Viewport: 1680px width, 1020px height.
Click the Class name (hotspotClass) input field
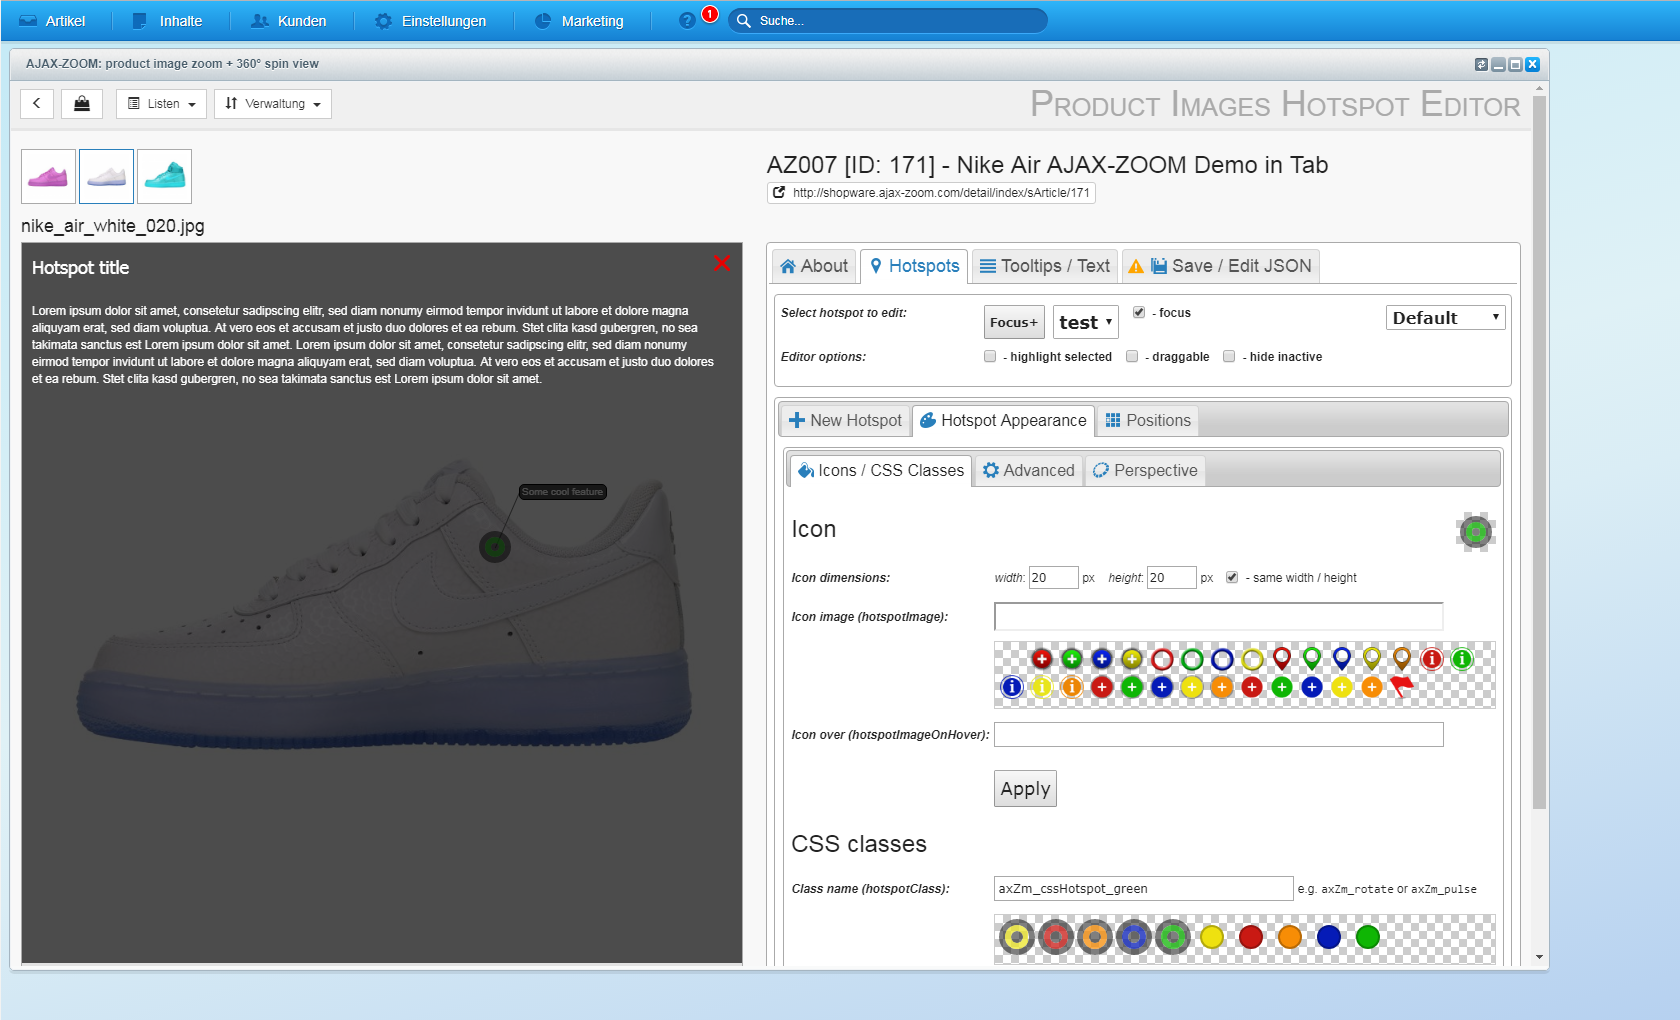(x=1144, y=888)
